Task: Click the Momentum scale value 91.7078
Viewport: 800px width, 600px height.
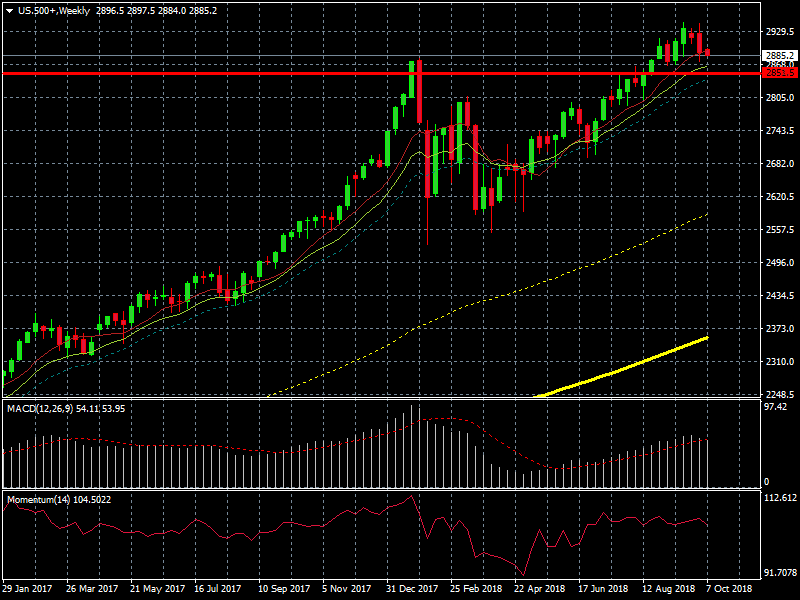Action: 779,573
